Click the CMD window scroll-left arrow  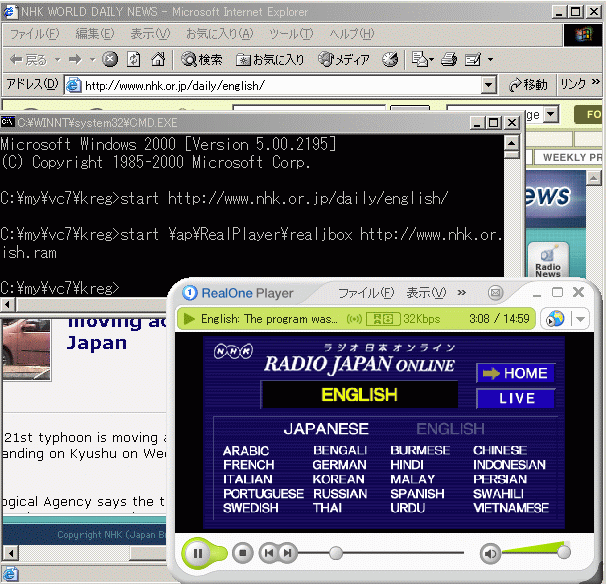pos(7,305)
